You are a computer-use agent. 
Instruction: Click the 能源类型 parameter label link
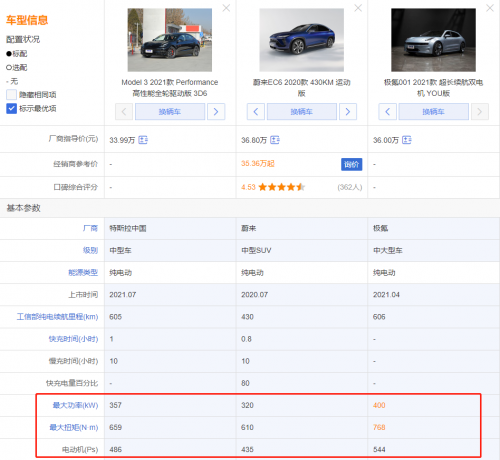pos(83,273)
